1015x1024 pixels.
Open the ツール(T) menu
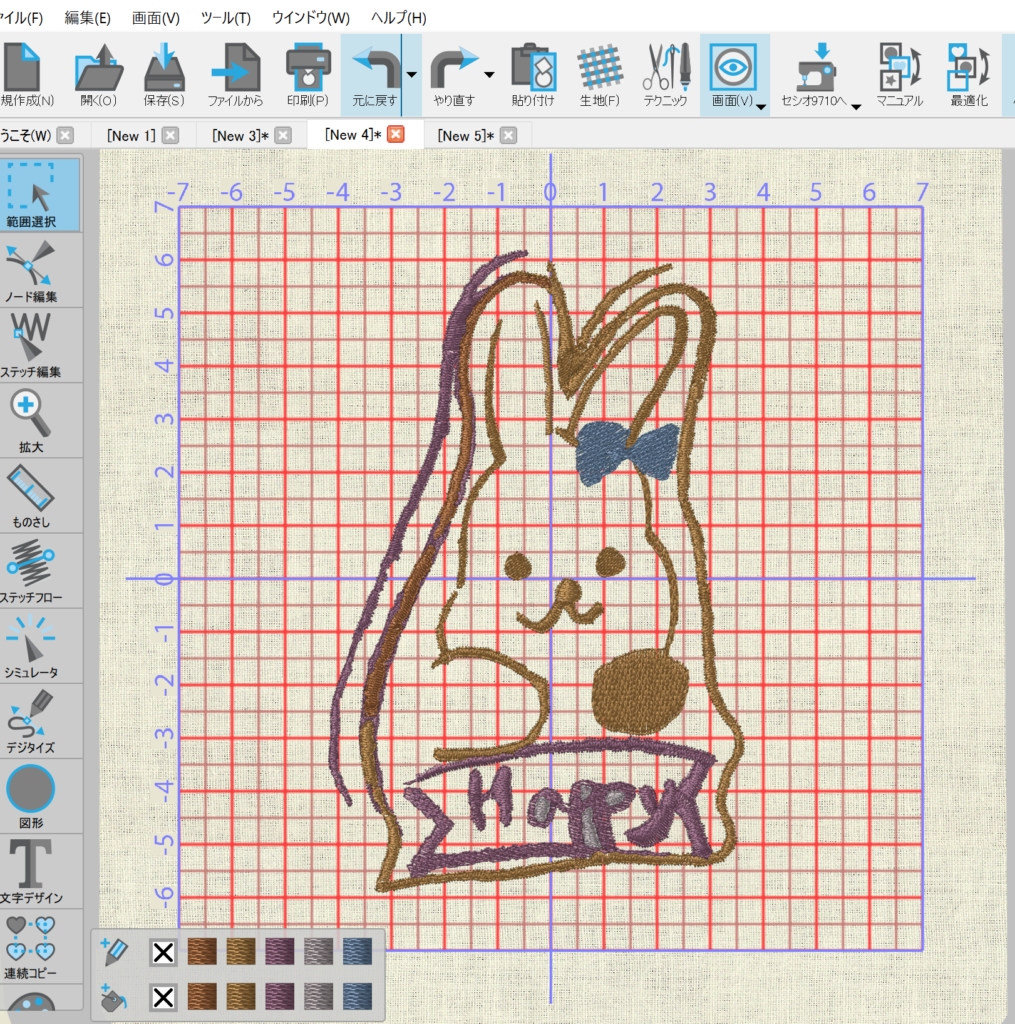coord(225,18)
